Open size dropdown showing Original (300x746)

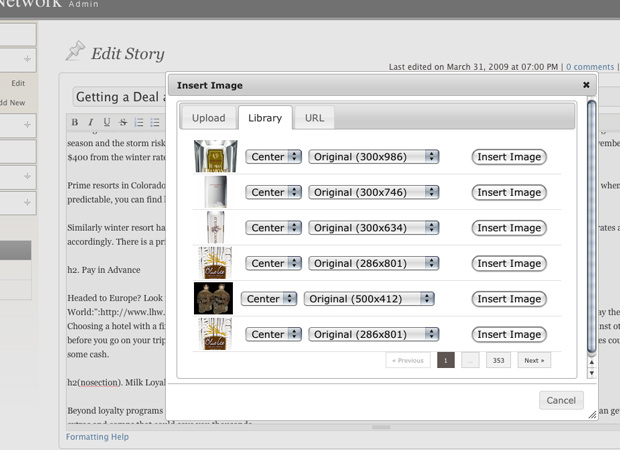coord(374,192)
